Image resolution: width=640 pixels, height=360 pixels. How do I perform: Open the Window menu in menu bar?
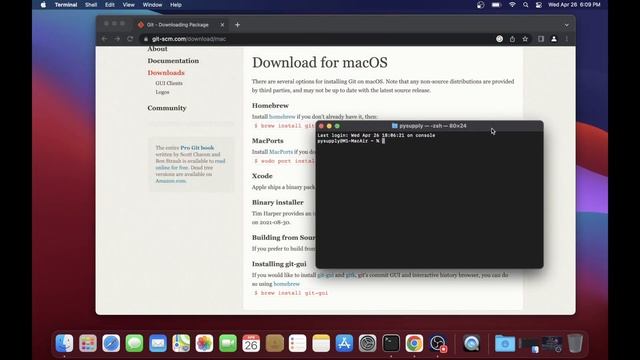point(152,5)
